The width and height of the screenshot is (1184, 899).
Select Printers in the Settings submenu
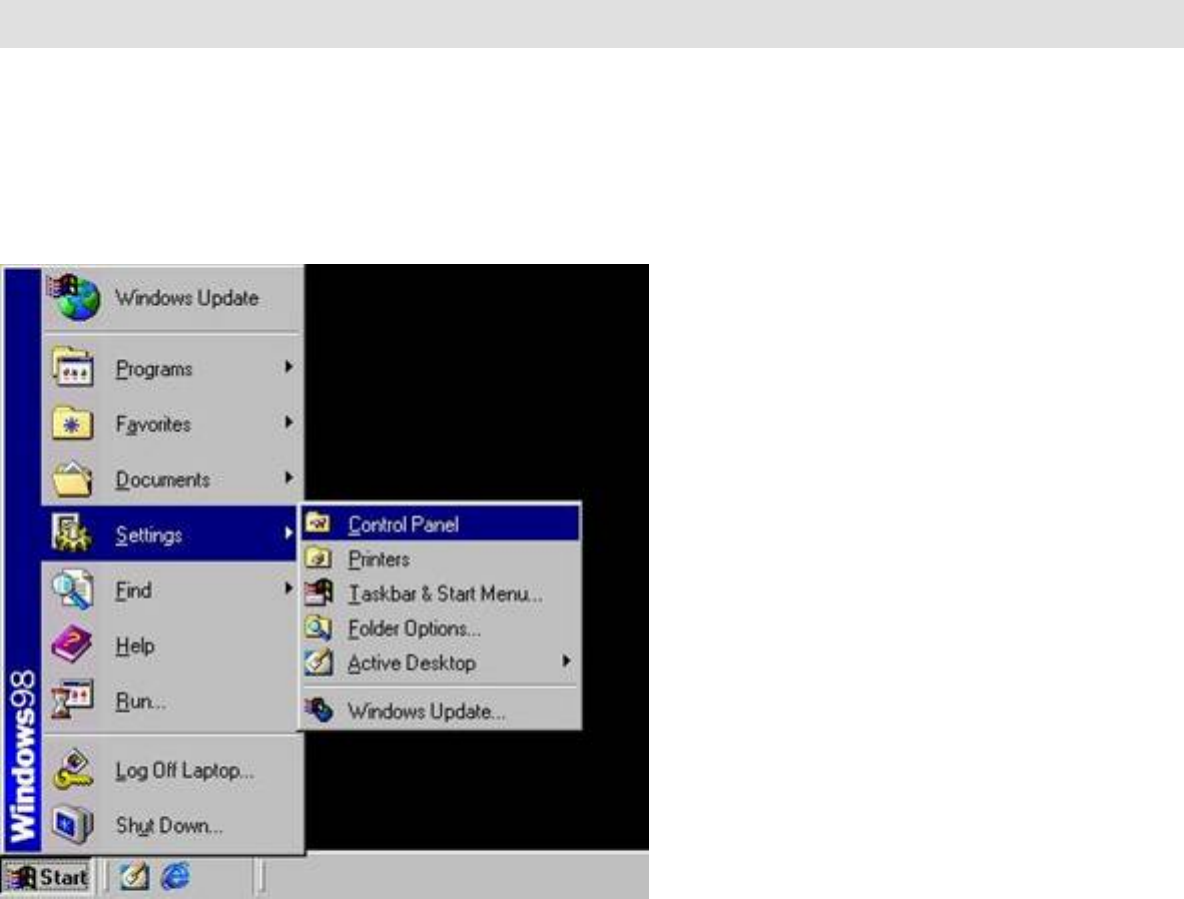pyautogui.click(x=379, y=559)
